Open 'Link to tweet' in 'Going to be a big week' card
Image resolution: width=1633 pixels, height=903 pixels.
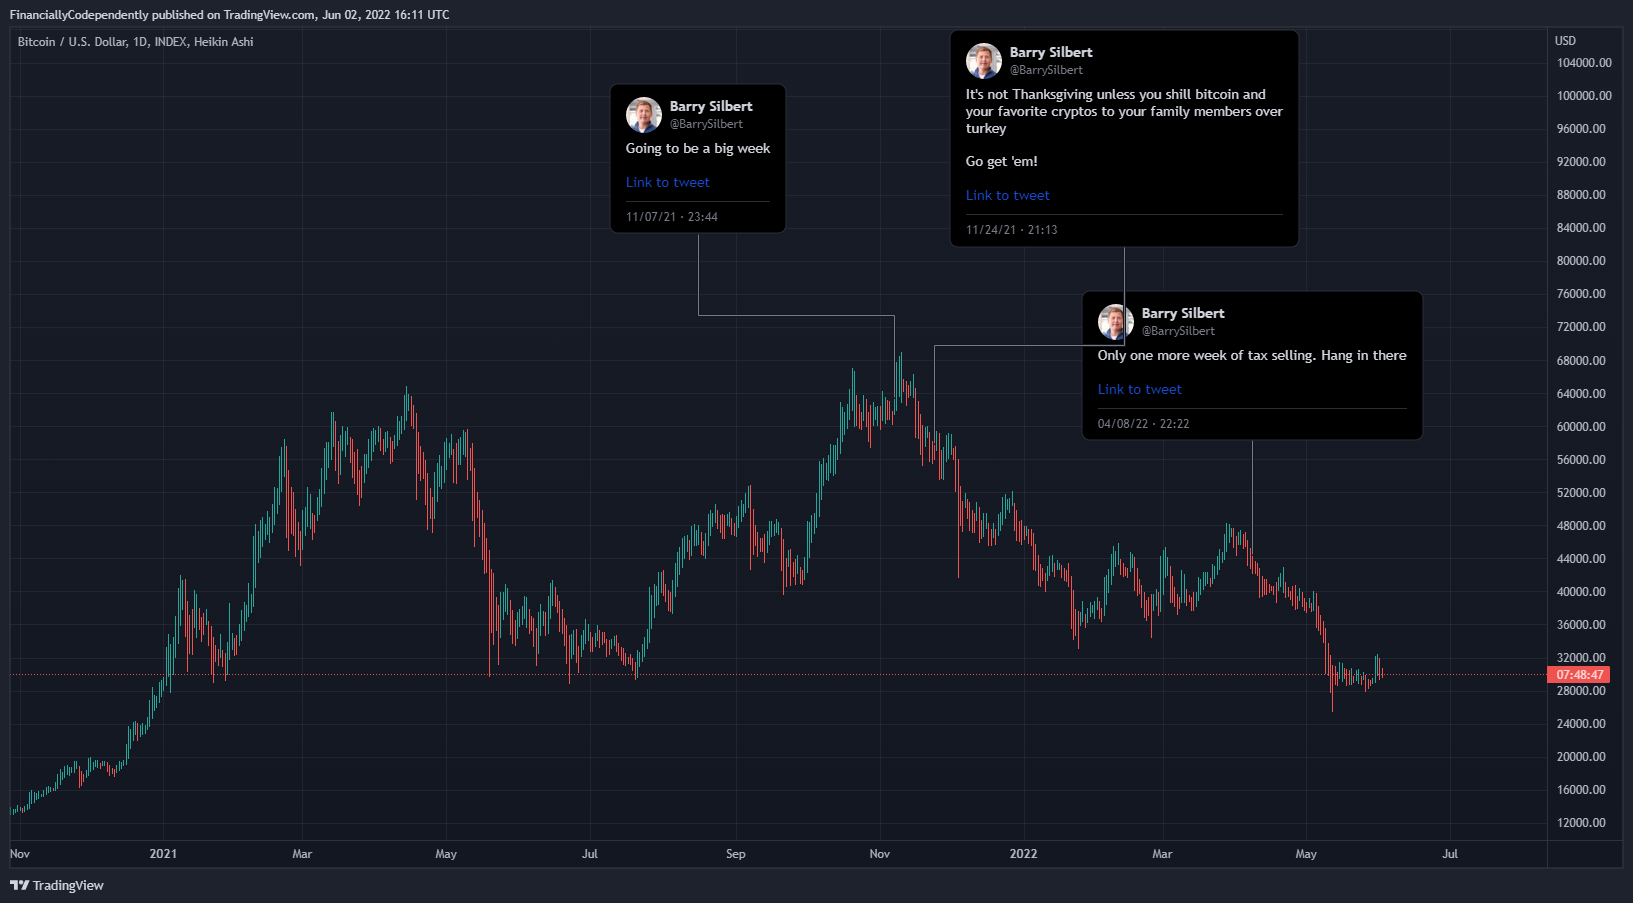(668, 182)
